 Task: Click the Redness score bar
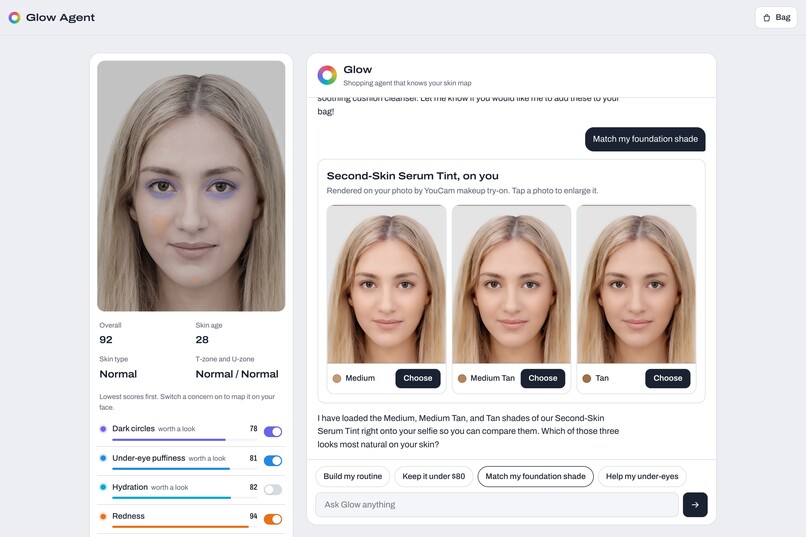click(x=185, y=527)
